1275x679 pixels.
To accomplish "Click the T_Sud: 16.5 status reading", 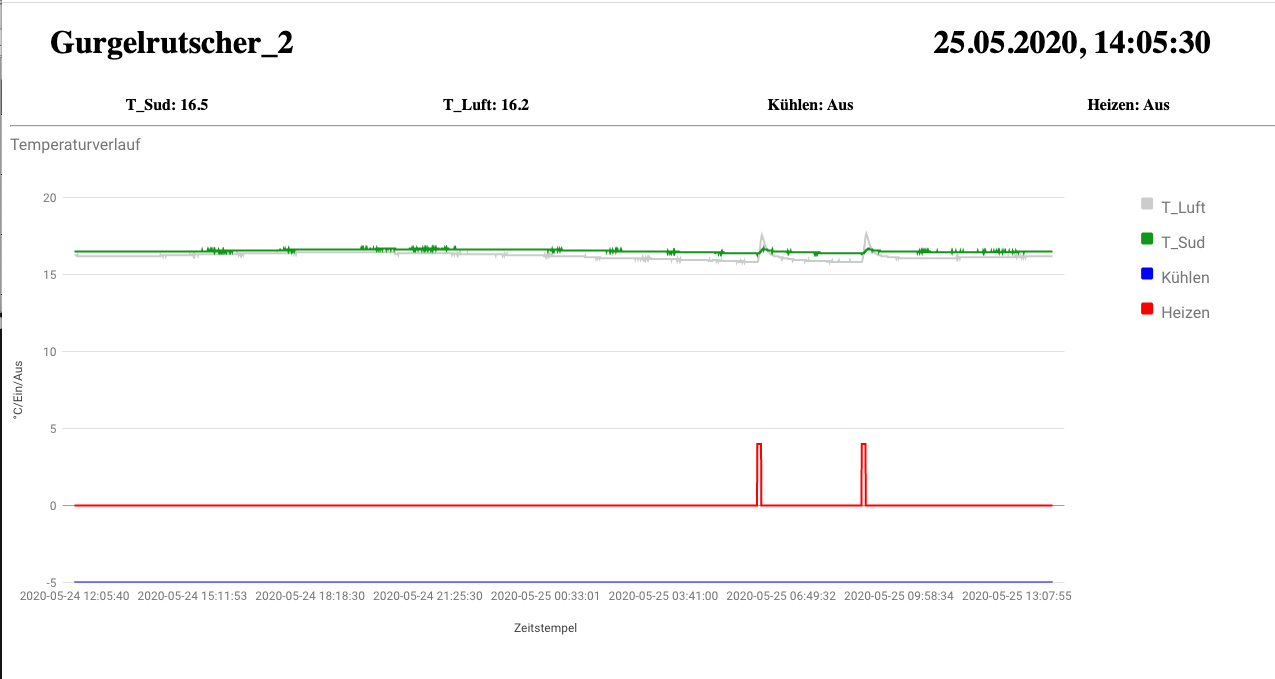I will pos(167,105).
